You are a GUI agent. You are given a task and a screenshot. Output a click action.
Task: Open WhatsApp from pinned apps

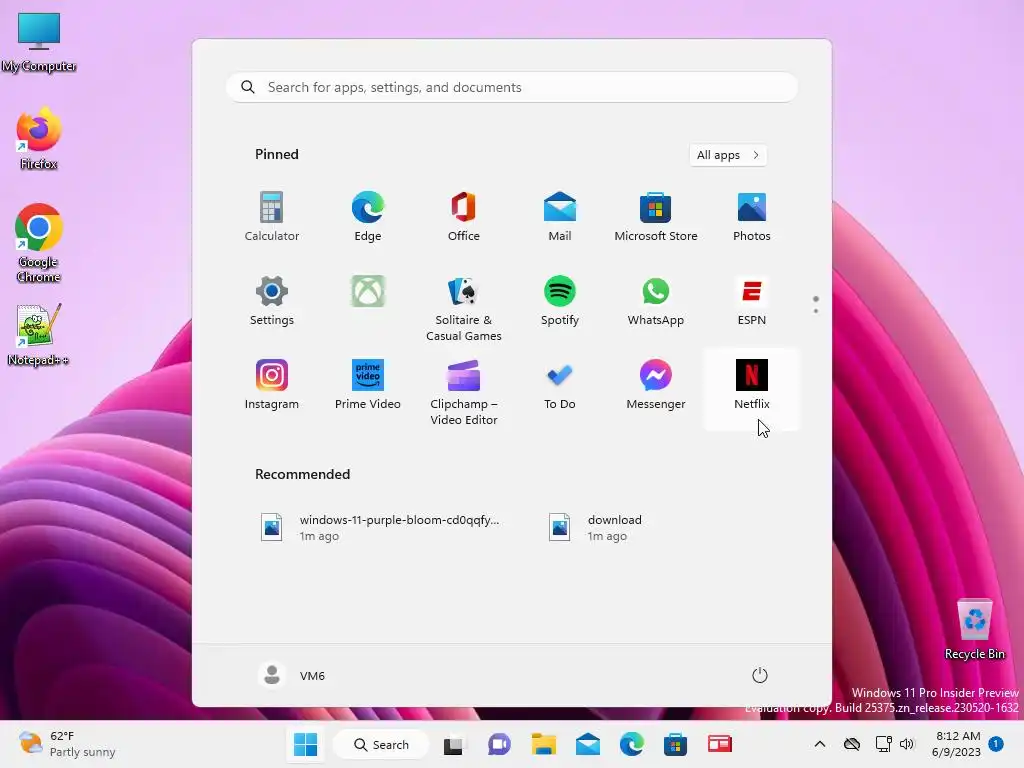(x=656, y=301)
